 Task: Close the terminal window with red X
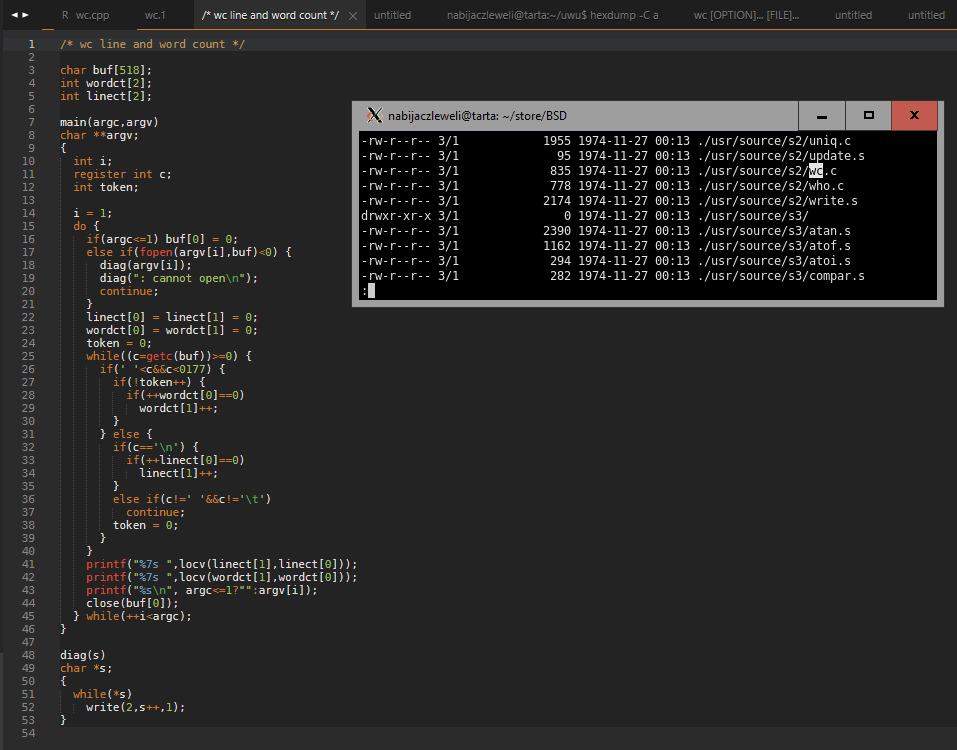(x=914, y=116)
